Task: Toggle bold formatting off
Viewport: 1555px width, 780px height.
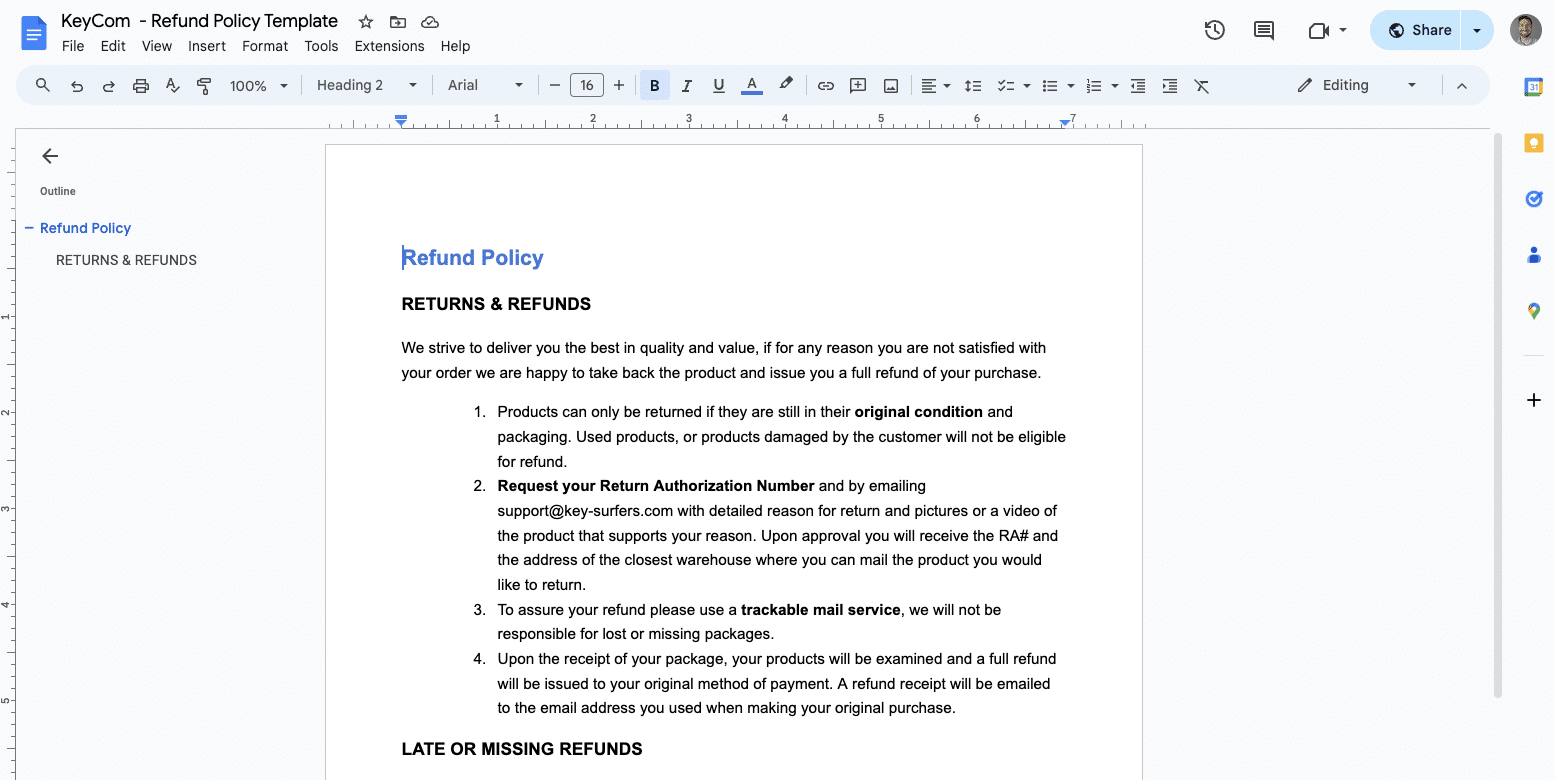Action: pos(654,85)
